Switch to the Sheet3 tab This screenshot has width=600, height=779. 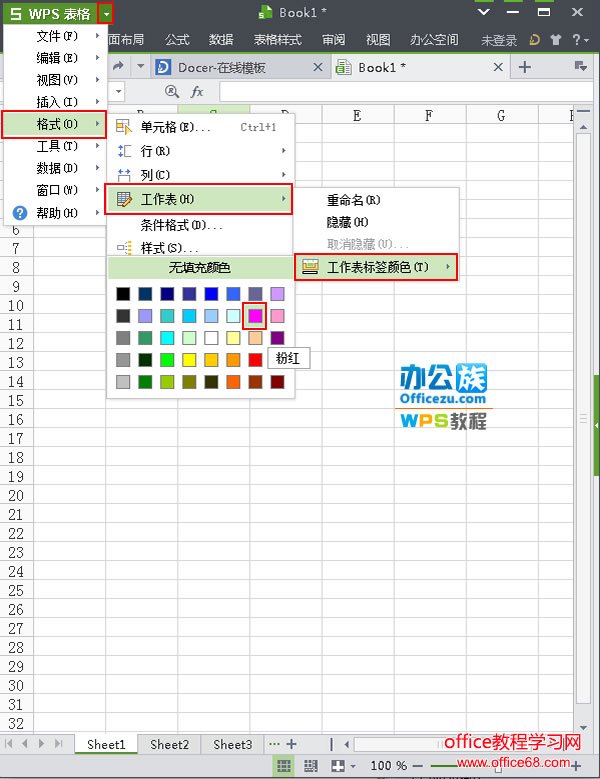click(x=232, y=744)
